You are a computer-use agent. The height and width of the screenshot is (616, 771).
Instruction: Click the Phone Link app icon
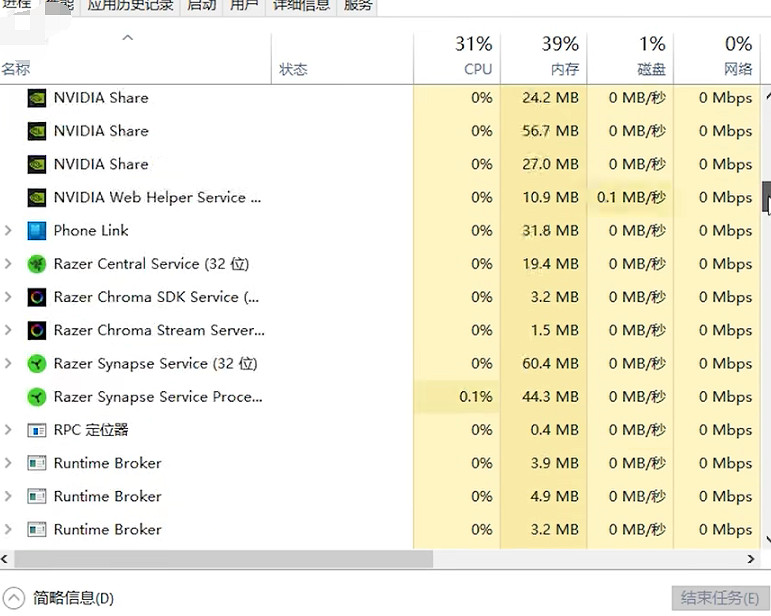pyautogui.click(x=37, y=231)
